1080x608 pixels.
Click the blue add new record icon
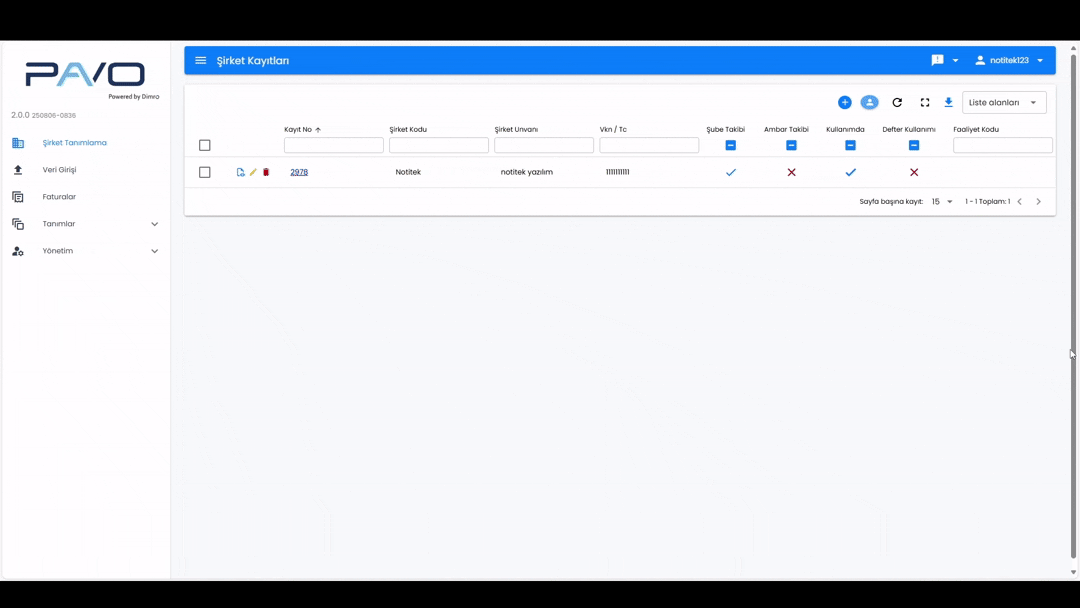point(845,103)
